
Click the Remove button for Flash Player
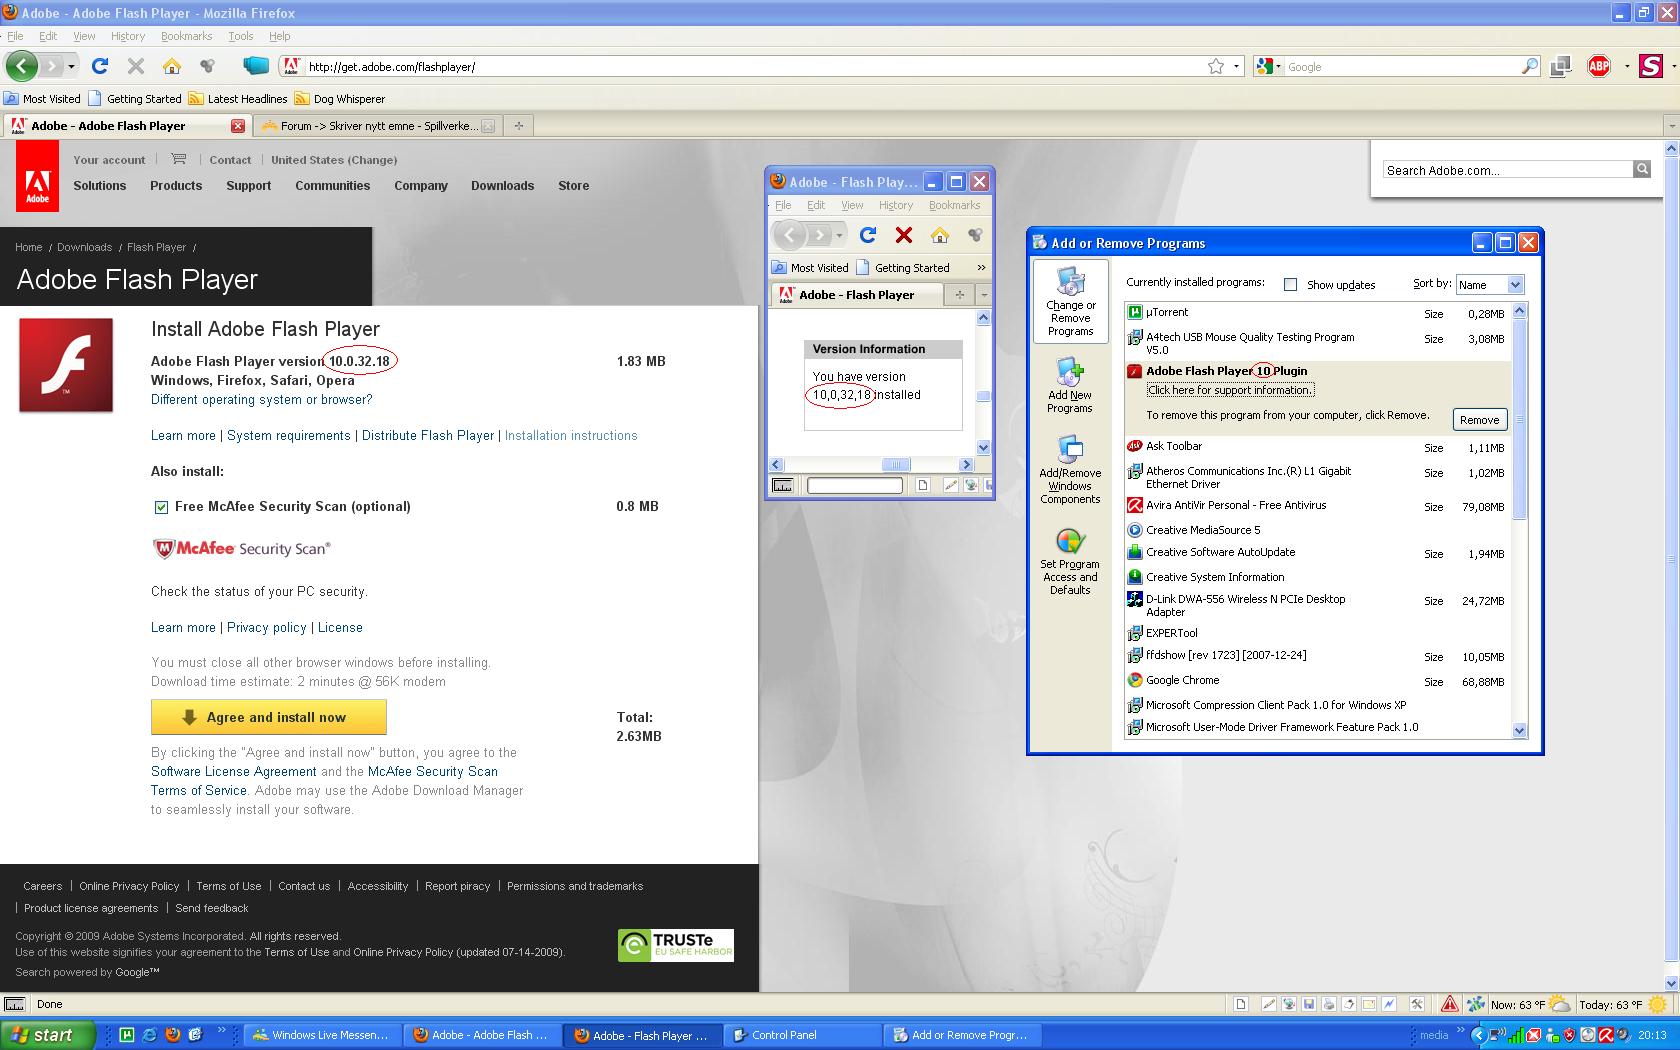[x=1479, y=420]
